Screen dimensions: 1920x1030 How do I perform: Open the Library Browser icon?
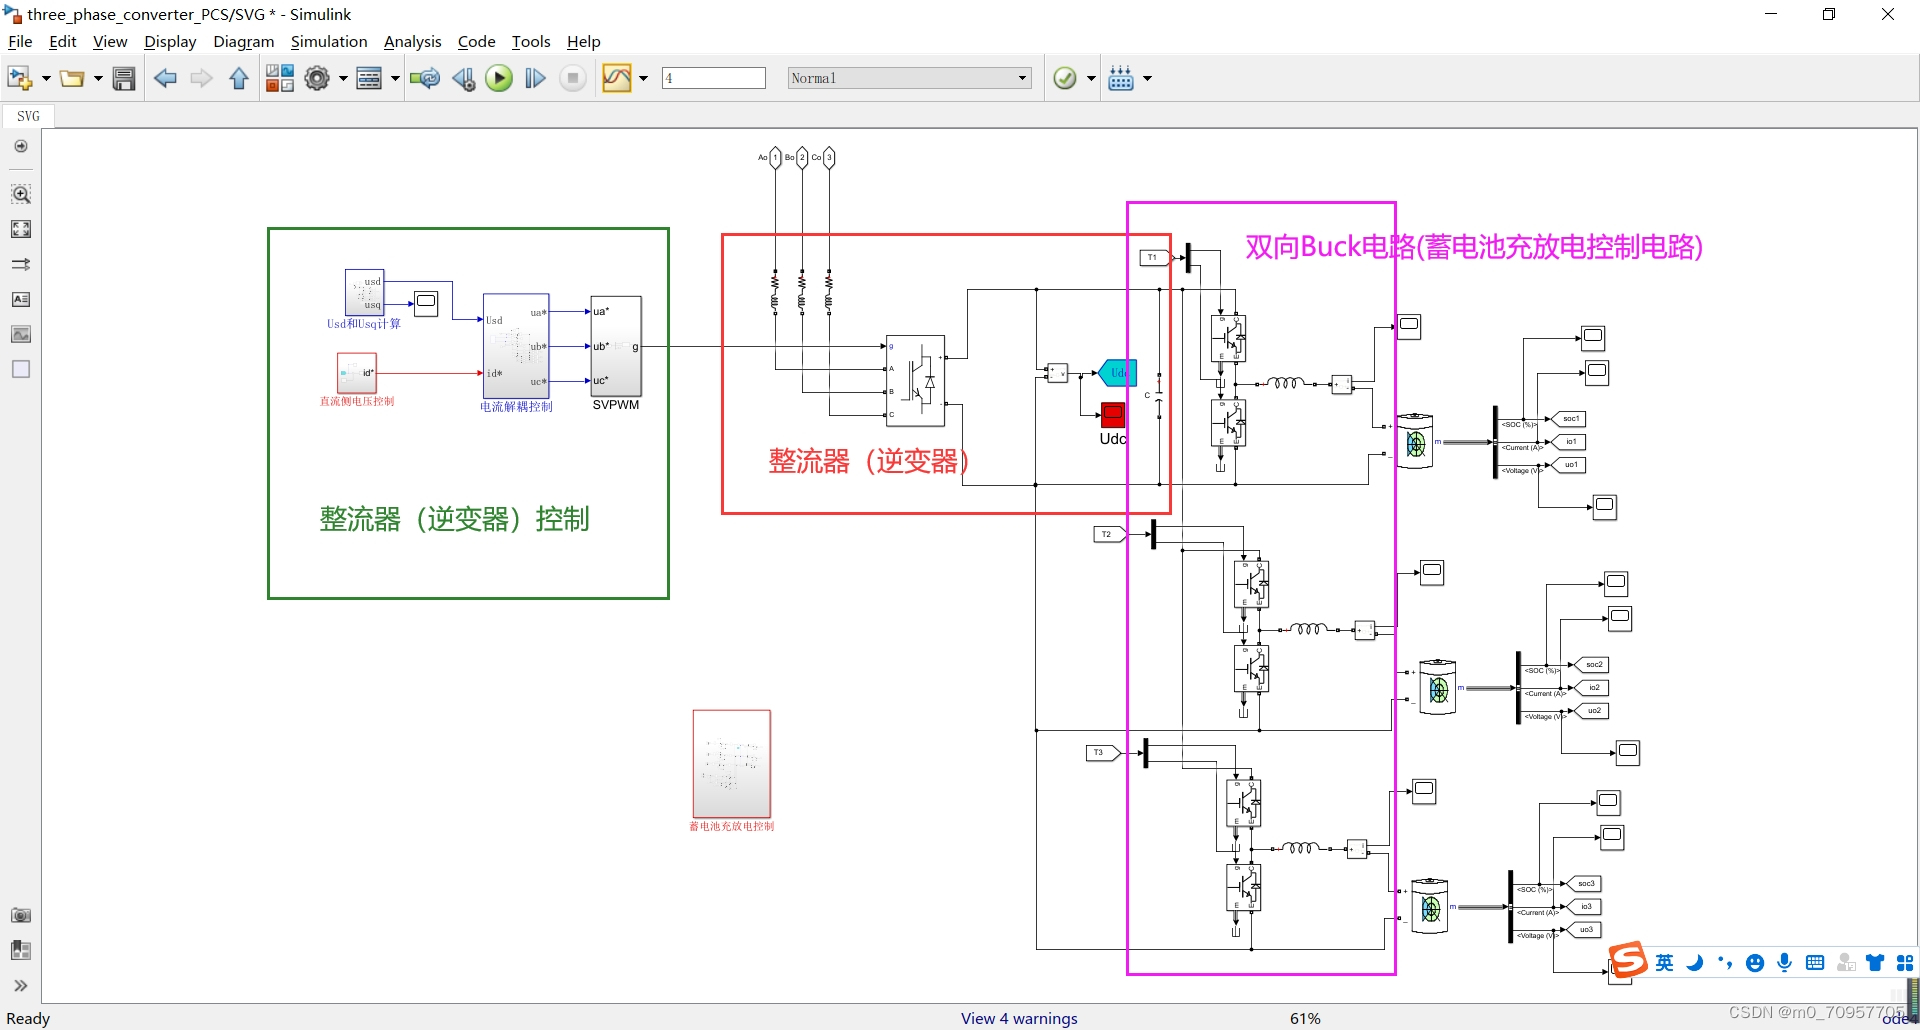279,78
